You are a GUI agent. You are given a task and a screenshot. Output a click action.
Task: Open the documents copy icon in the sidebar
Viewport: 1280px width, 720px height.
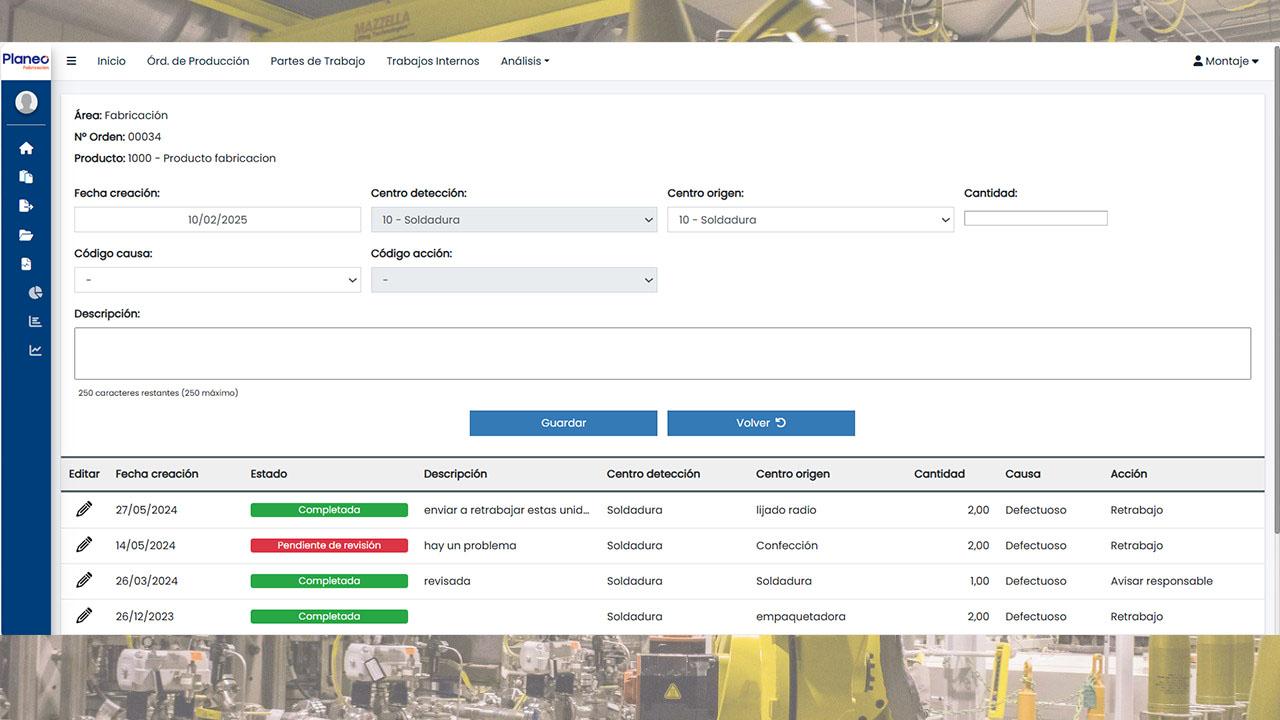coord(26,176)
